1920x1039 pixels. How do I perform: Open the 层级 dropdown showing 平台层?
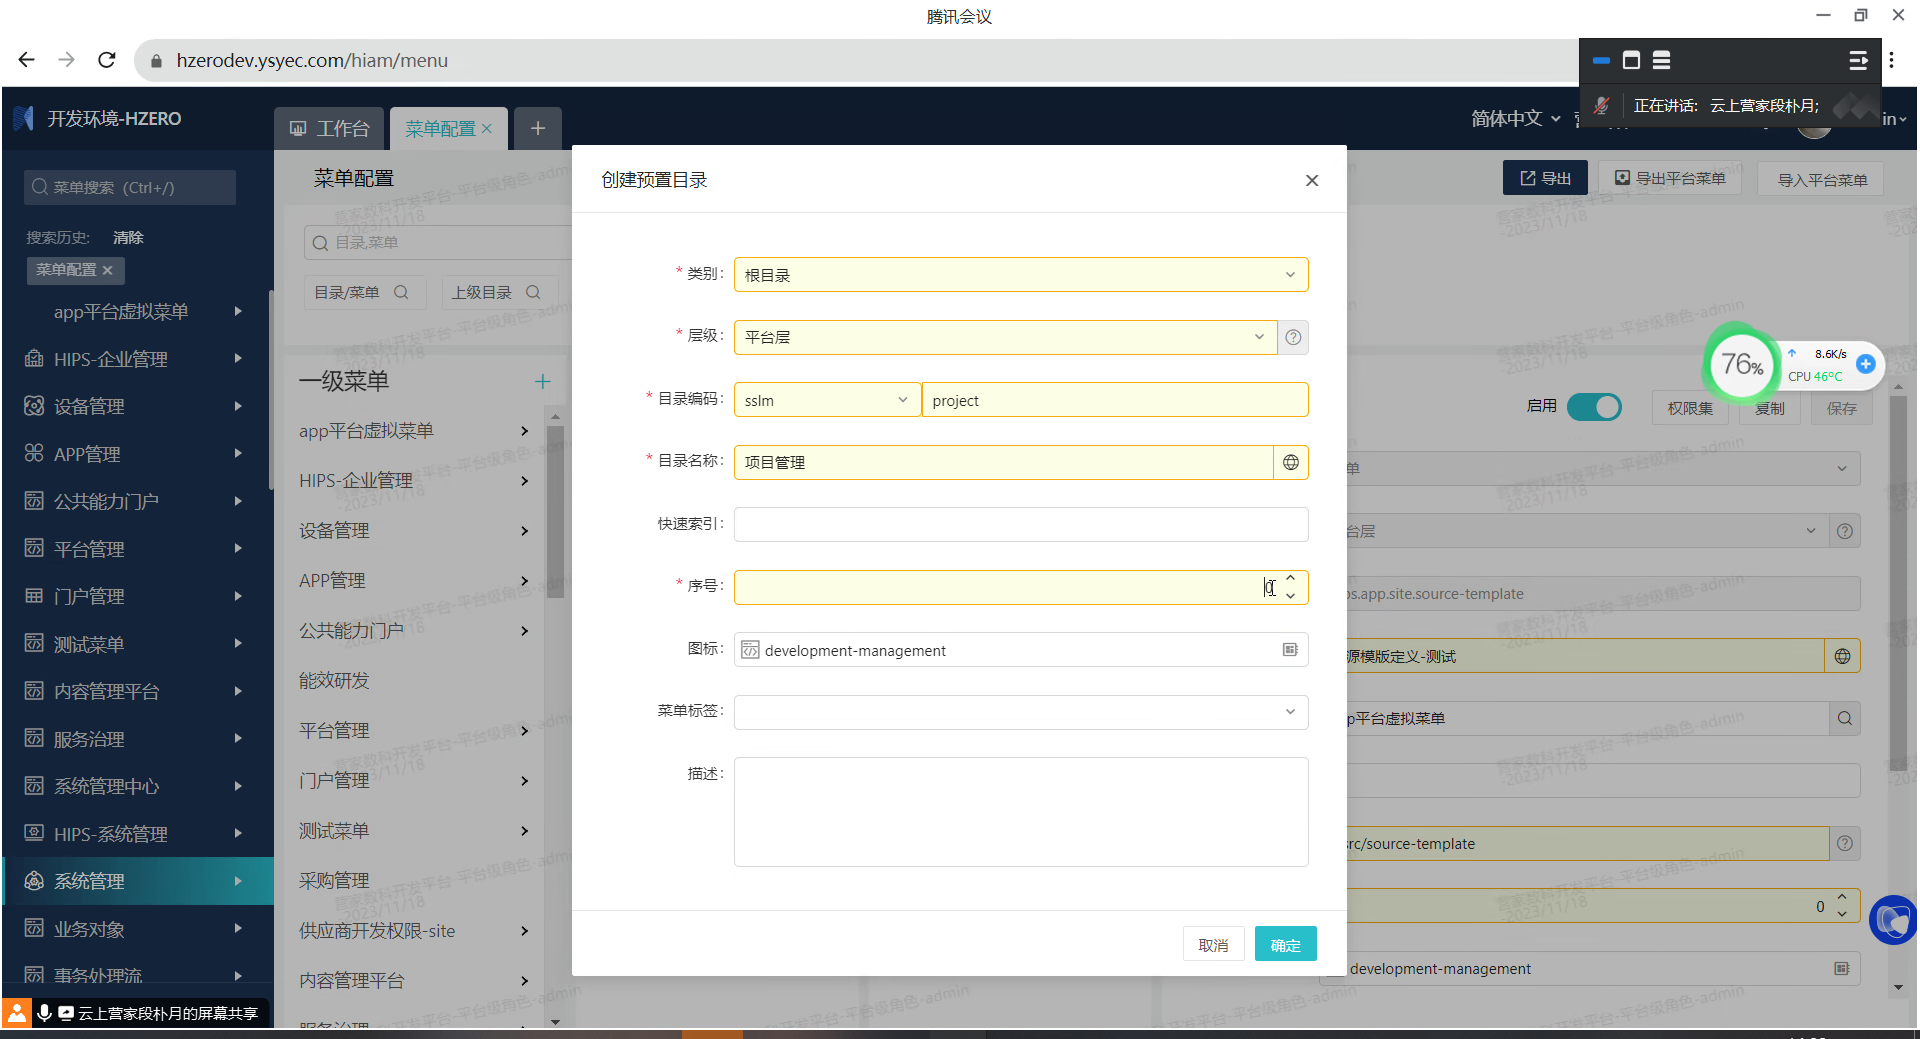tap(1006, 337)
